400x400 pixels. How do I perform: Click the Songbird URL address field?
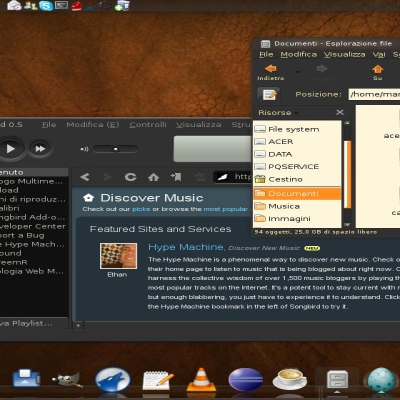pyautogui.click(x=233, y=177)
